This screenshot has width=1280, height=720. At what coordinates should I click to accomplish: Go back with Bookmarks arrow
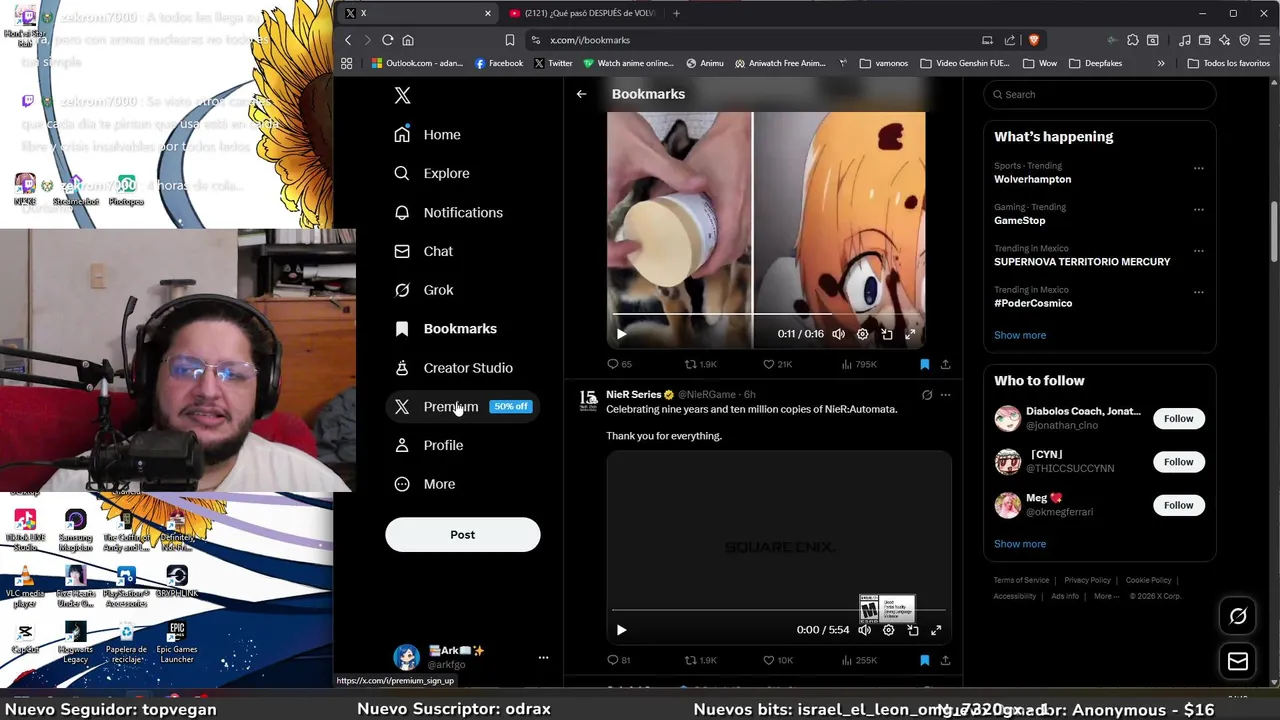581,94
